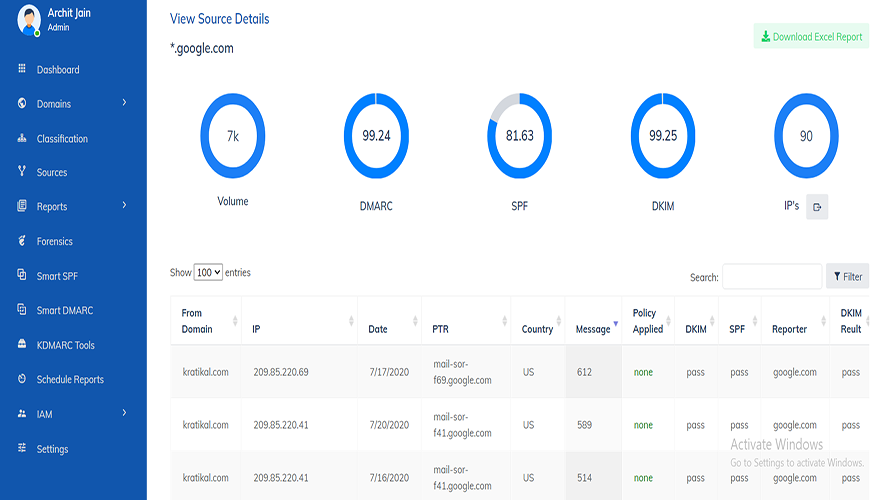Viewport: 890px width, 500px height.
Task: Open the Forensics section
Action: [x=54, y=241]
